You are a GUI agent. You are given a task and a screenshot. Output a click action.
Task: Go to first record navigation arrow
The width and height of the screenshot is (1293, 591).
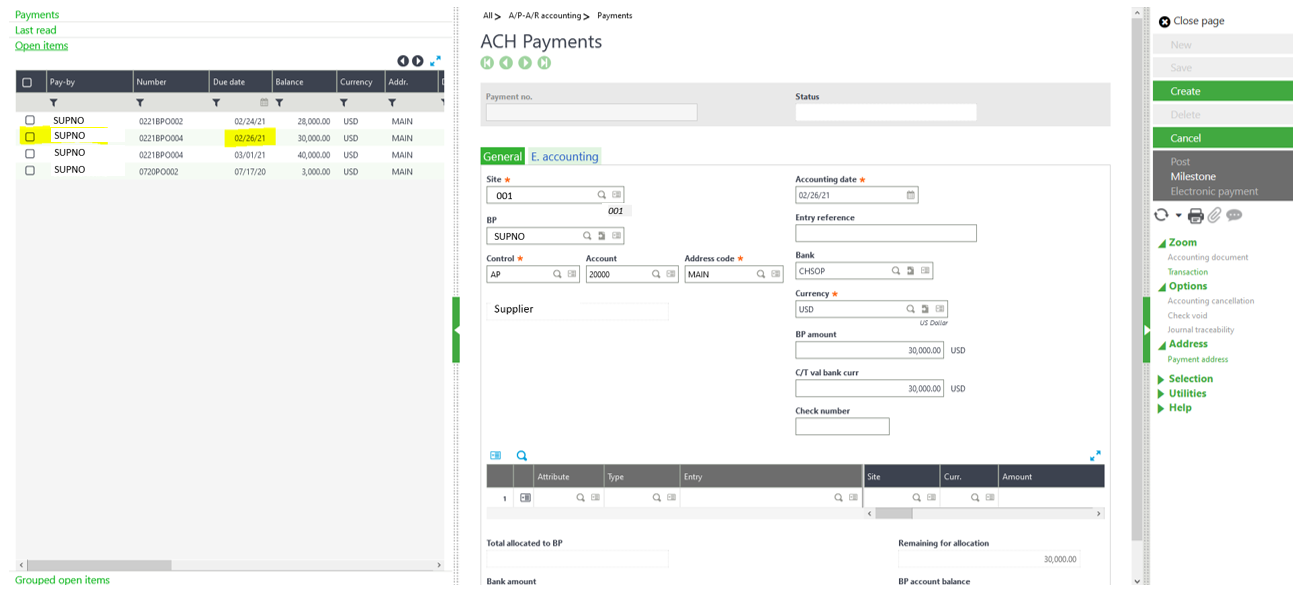(x=487, y=63)
